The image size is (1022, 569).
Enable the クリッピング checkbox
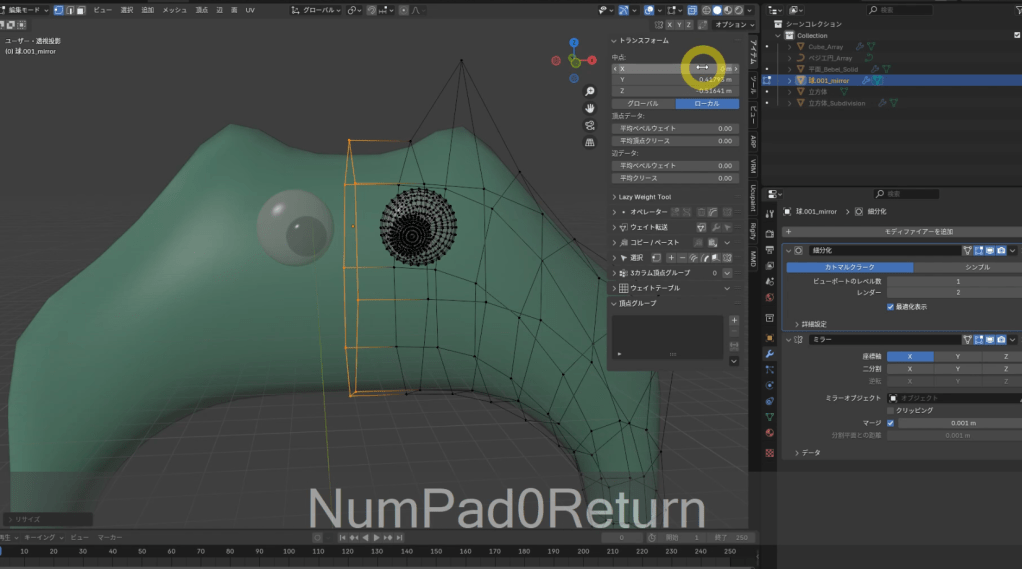click(x=890, y=410)
